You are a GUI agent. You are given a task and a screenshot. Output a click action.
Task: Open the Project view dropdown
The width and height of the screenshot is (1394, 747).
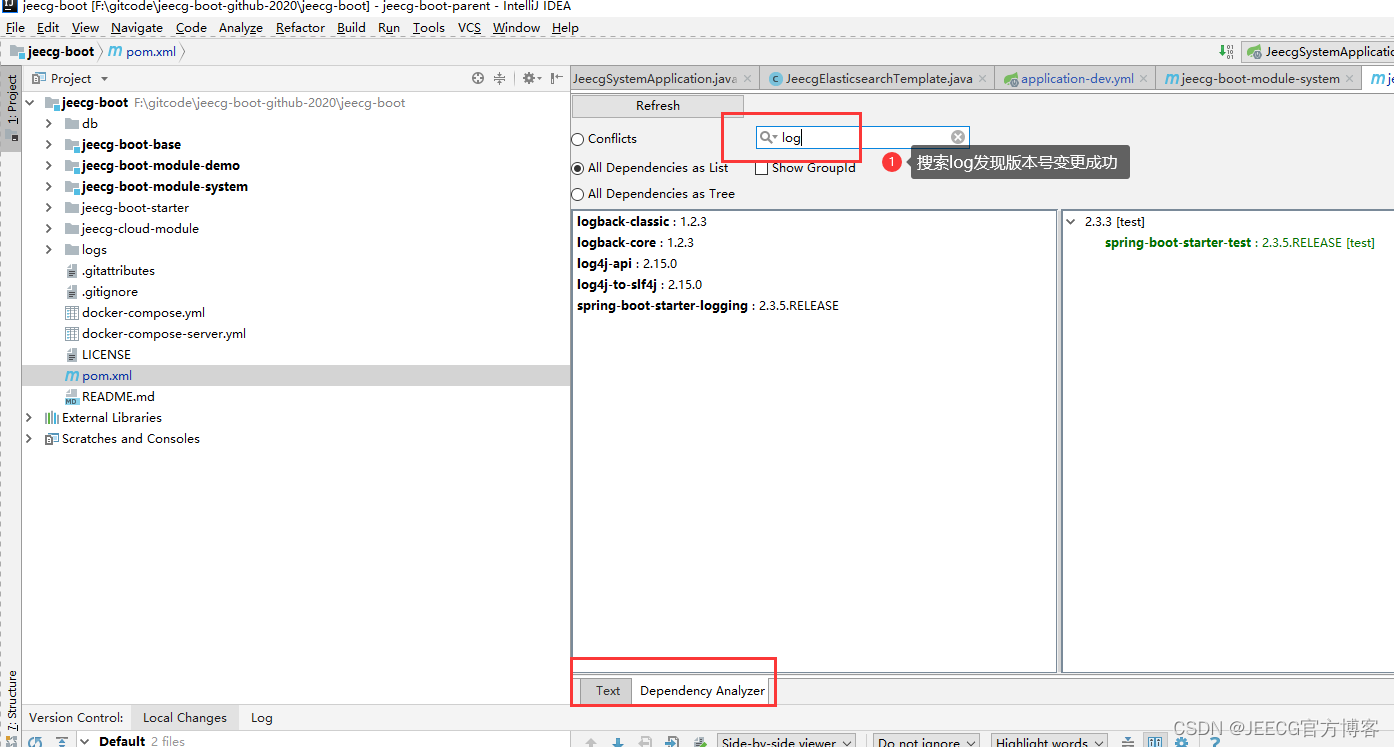[104, 78]
